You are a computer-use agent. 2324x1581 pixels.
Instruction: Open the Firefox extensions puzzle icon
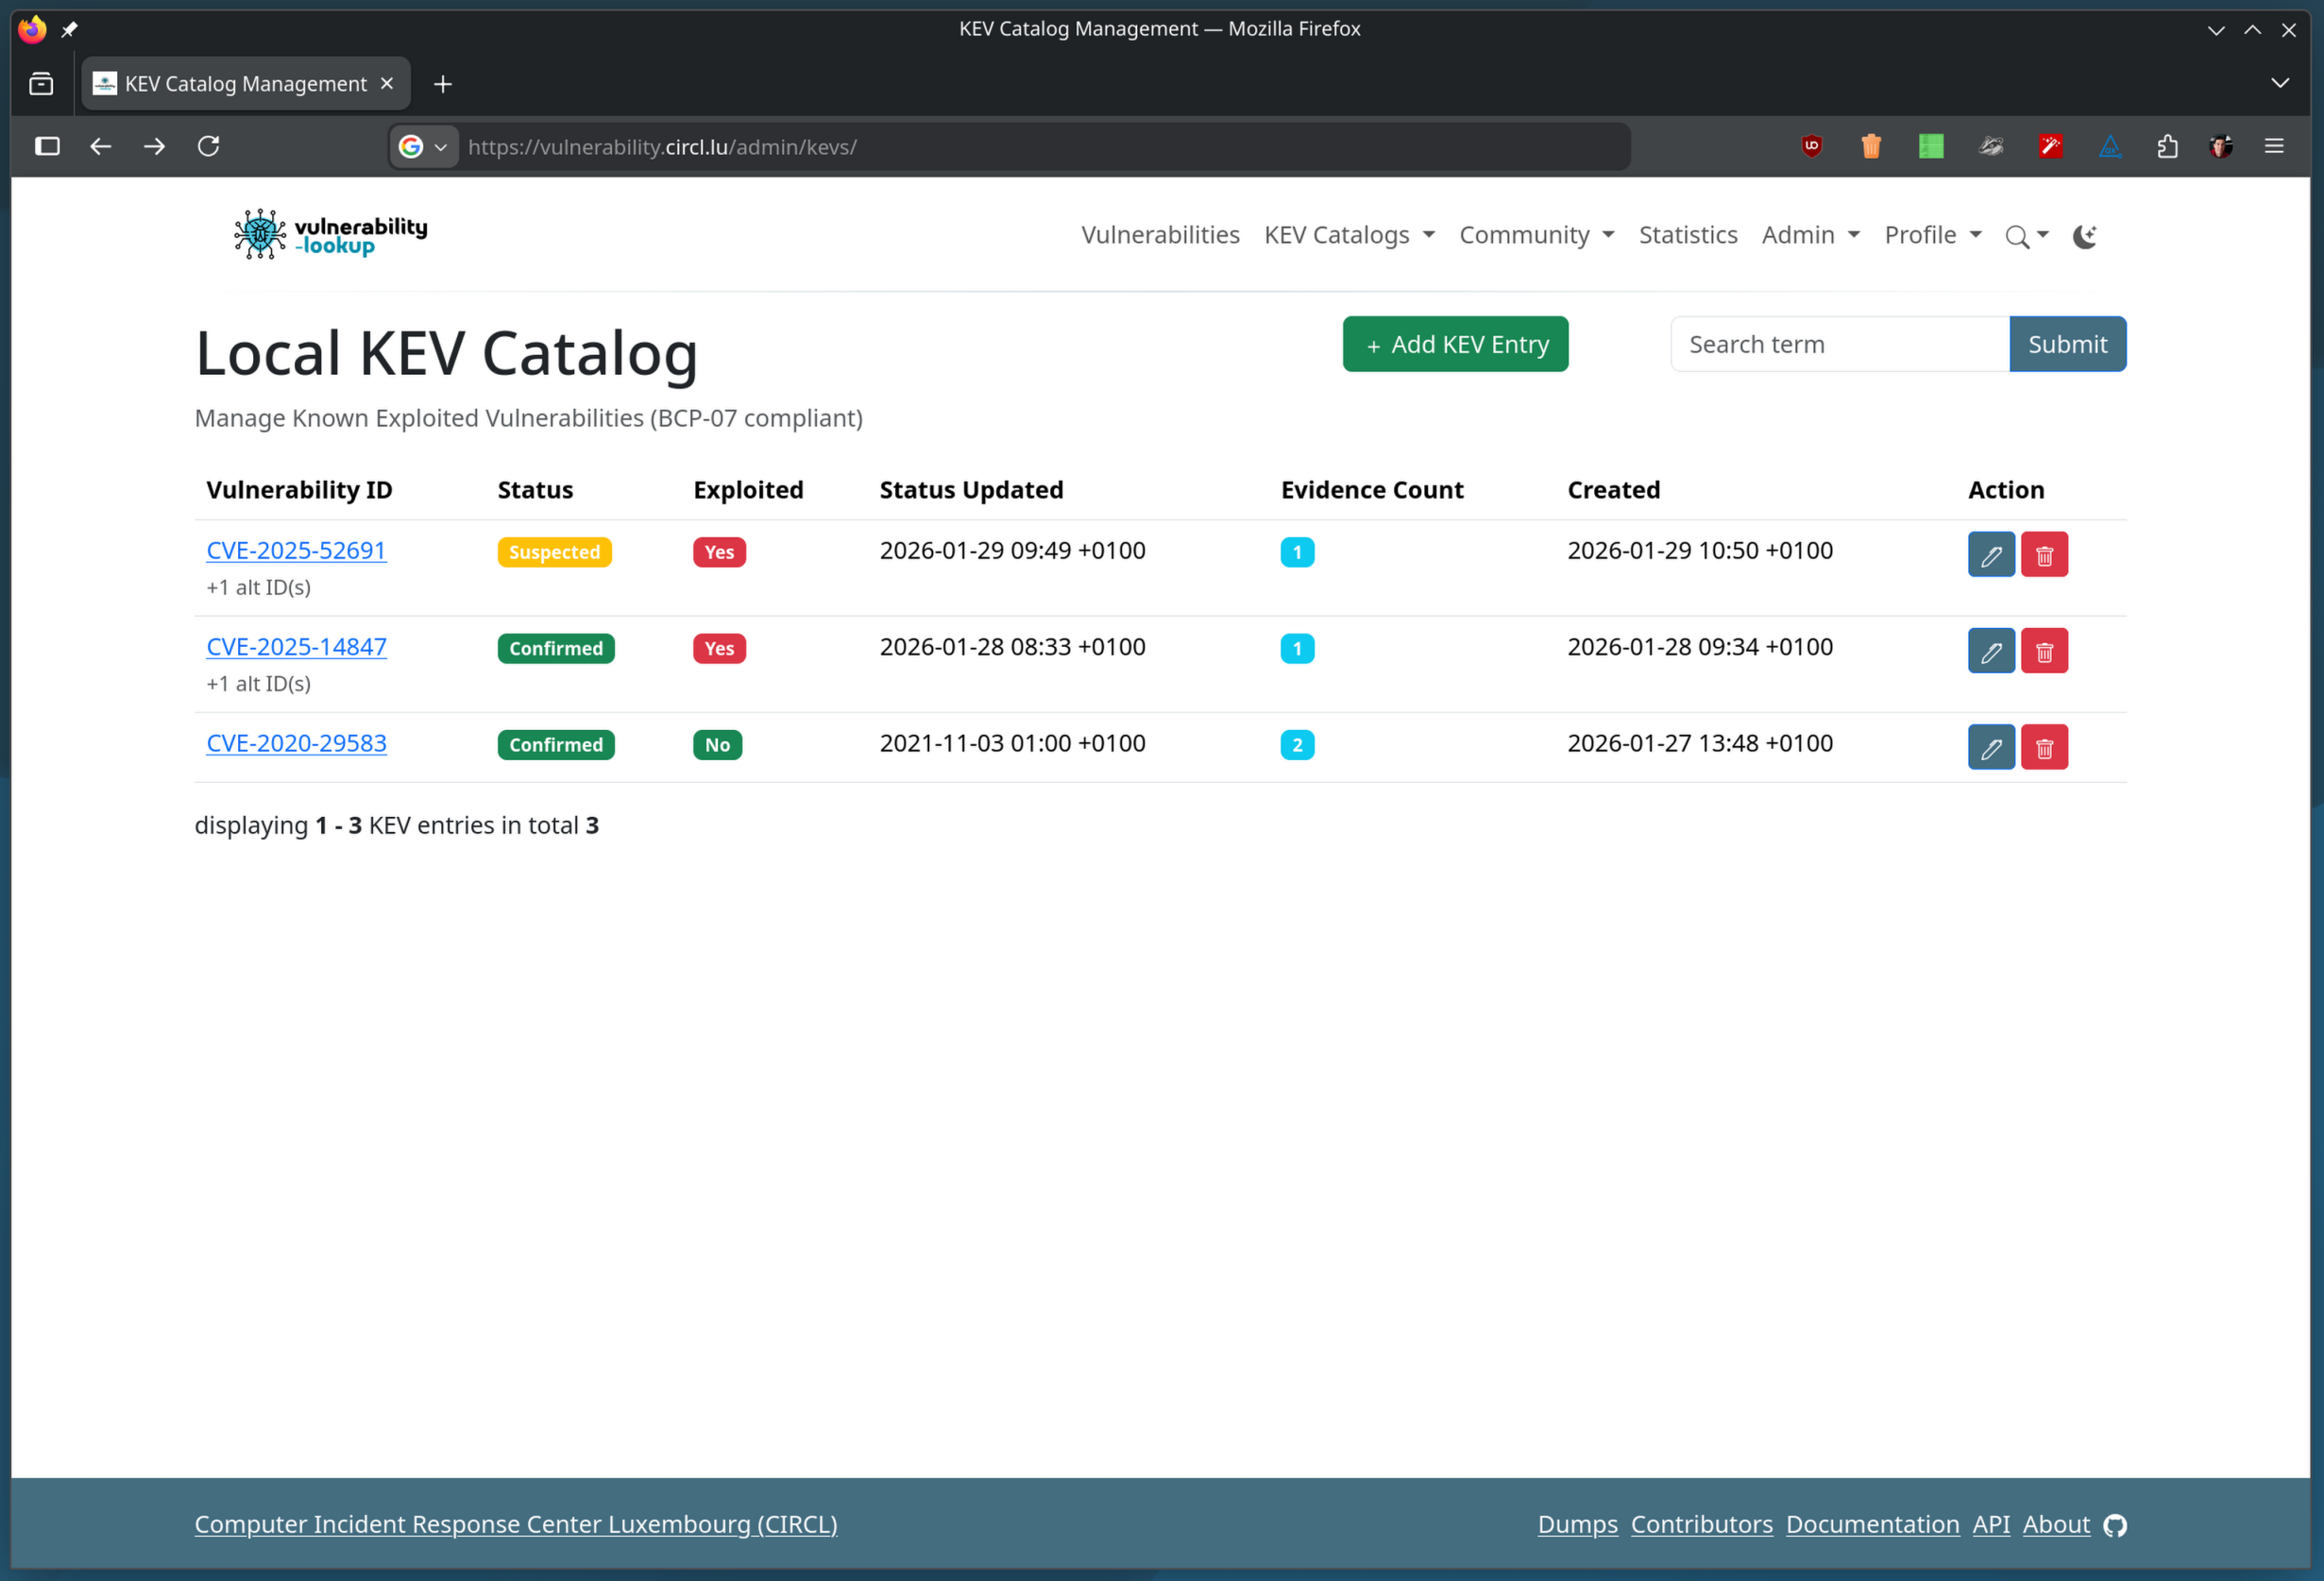[x=2166, y=147]
